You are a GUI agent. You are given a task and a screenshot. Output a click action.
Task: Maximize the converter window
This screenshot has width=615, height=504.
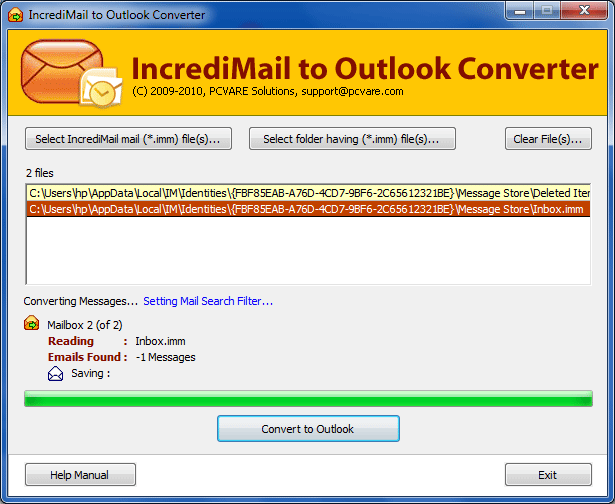pos(547,11)
